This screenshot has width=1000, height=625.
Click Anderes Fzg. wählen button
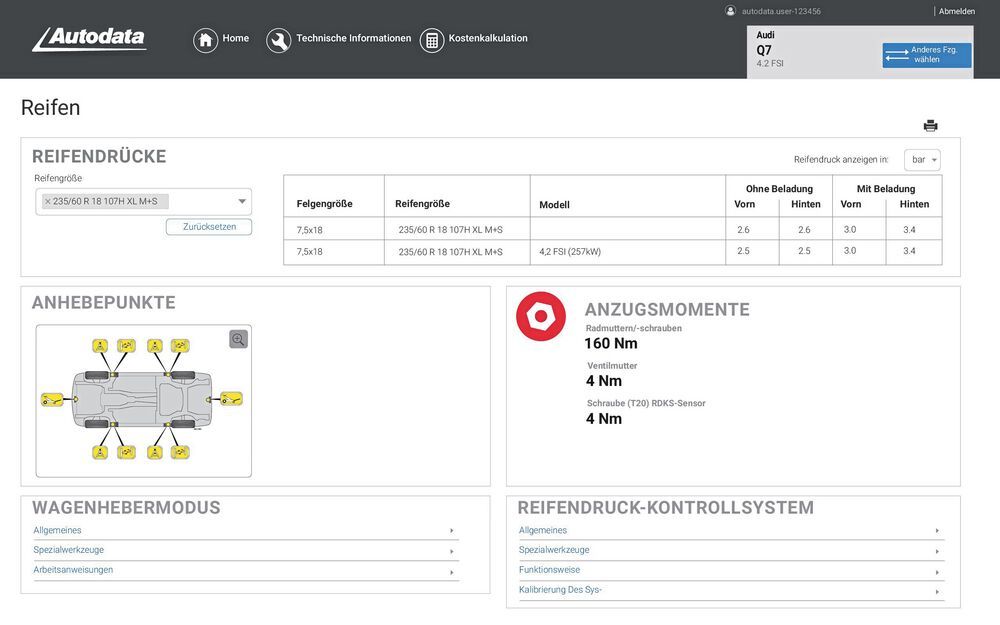click(x=927, y=55)
